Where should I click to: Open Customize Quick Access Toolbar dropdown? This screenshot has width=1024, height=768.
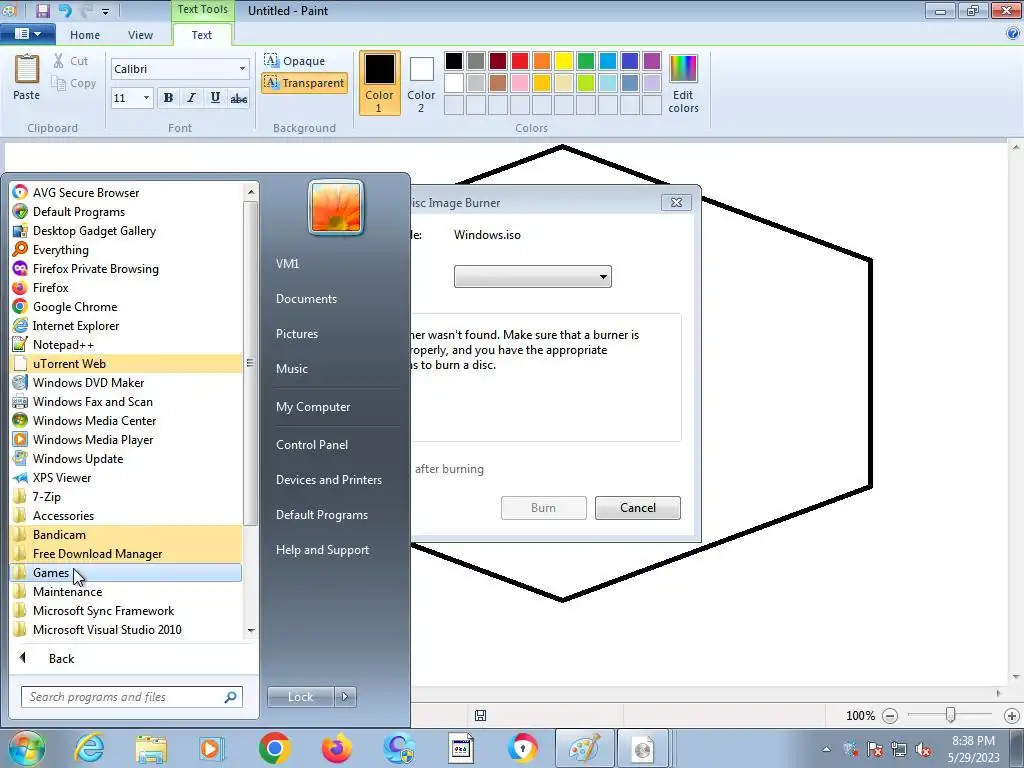105,11
